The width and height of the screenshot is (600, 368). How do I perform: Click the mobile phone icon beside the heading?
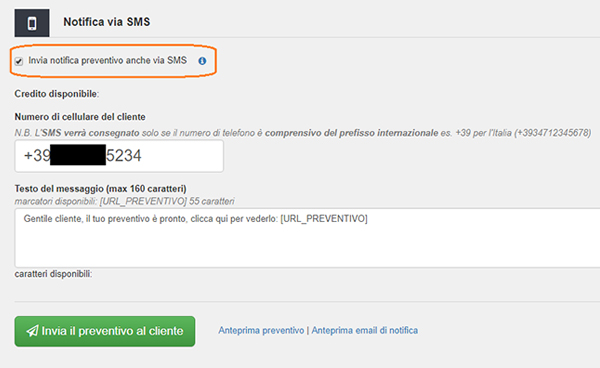pos(32,23)
